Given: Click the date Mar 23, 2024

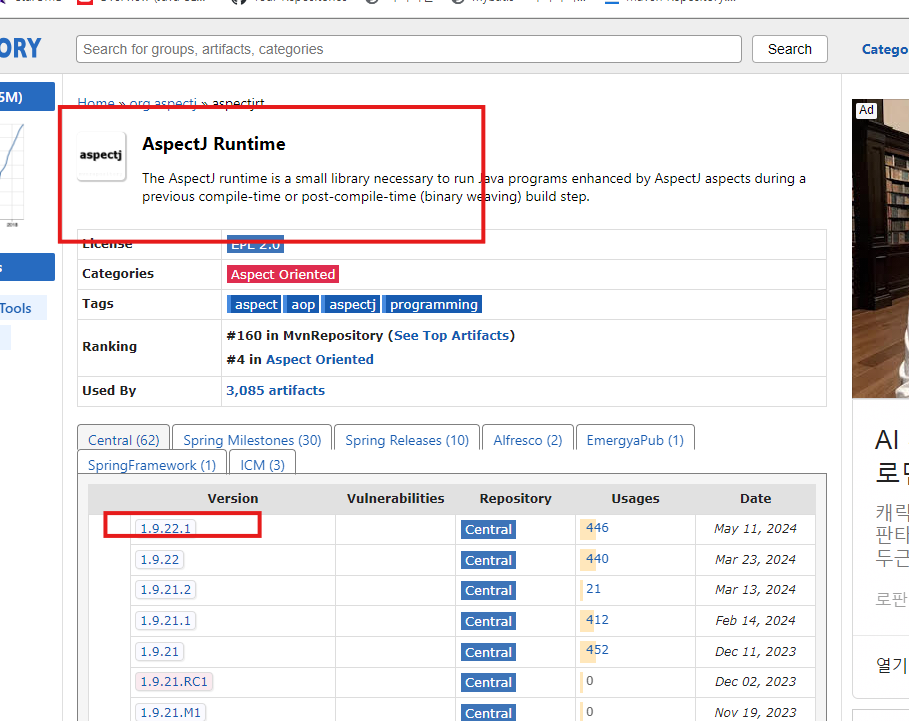Looking at the screenshot, I should coord(755,559).
